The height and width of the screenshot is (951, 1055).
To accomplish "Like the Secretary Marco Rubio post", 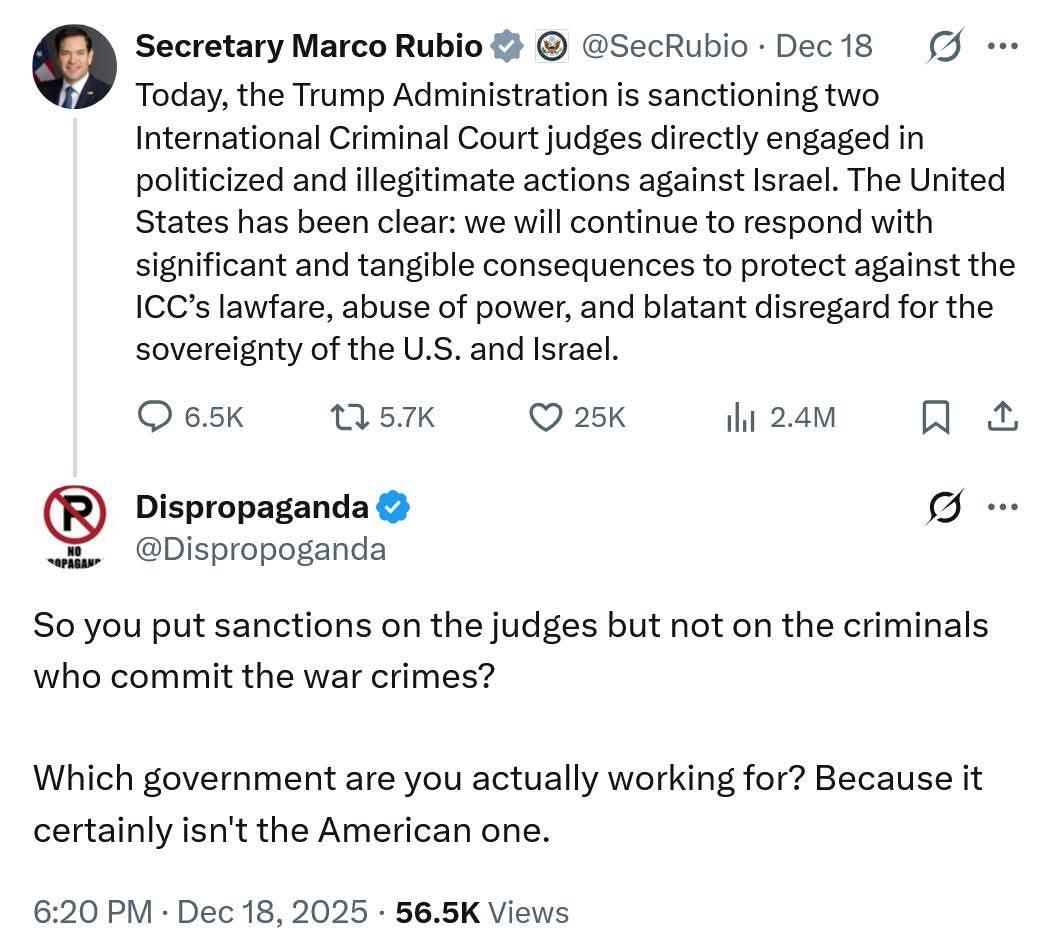I will (545, 416).
